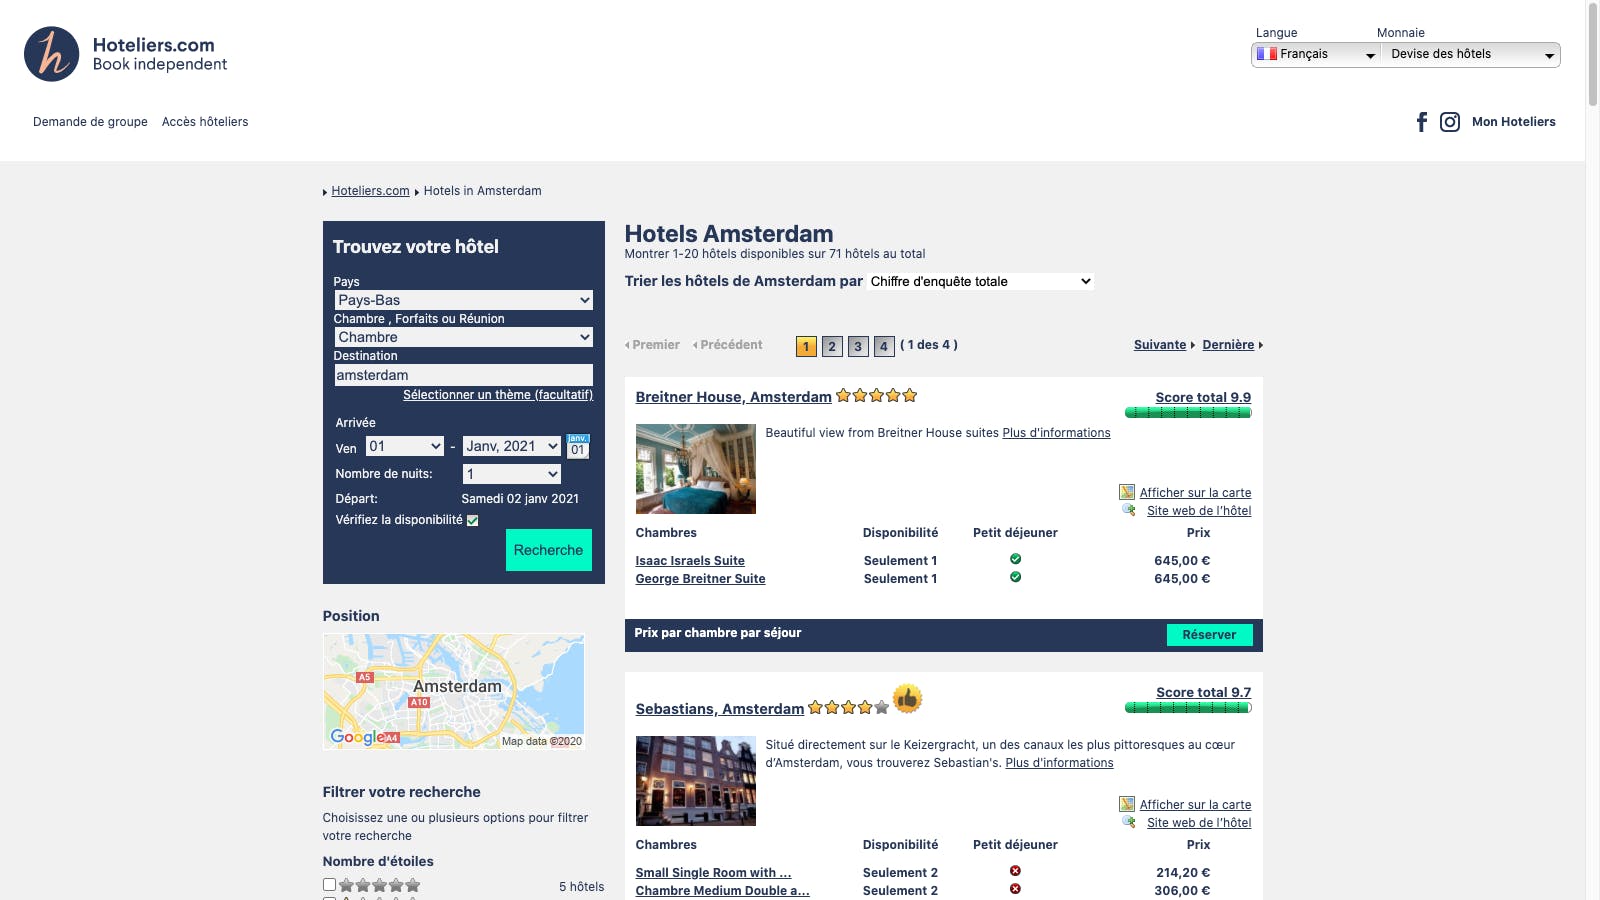Click 214,20 € price for Small Single Room
The width and height of the screenshot is (1600, 900).
pyautogui.click(x=1183, y=873)
